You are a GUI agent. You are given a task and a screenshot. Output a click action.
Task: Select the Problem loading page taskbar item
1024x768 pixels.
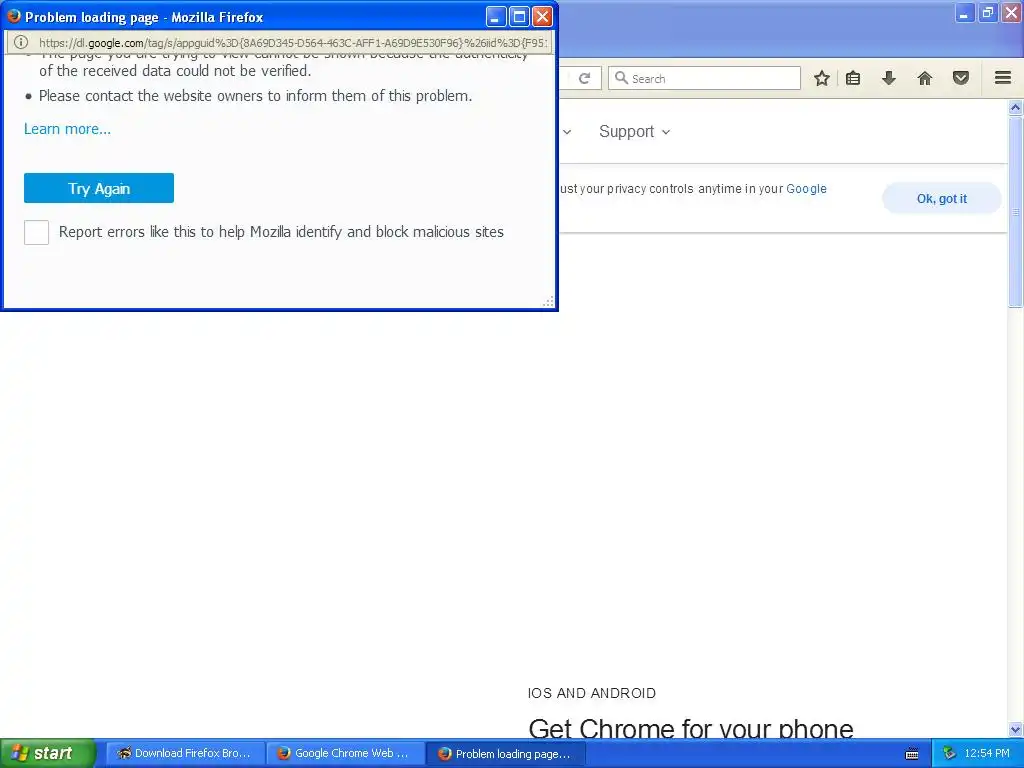[506, 754]
